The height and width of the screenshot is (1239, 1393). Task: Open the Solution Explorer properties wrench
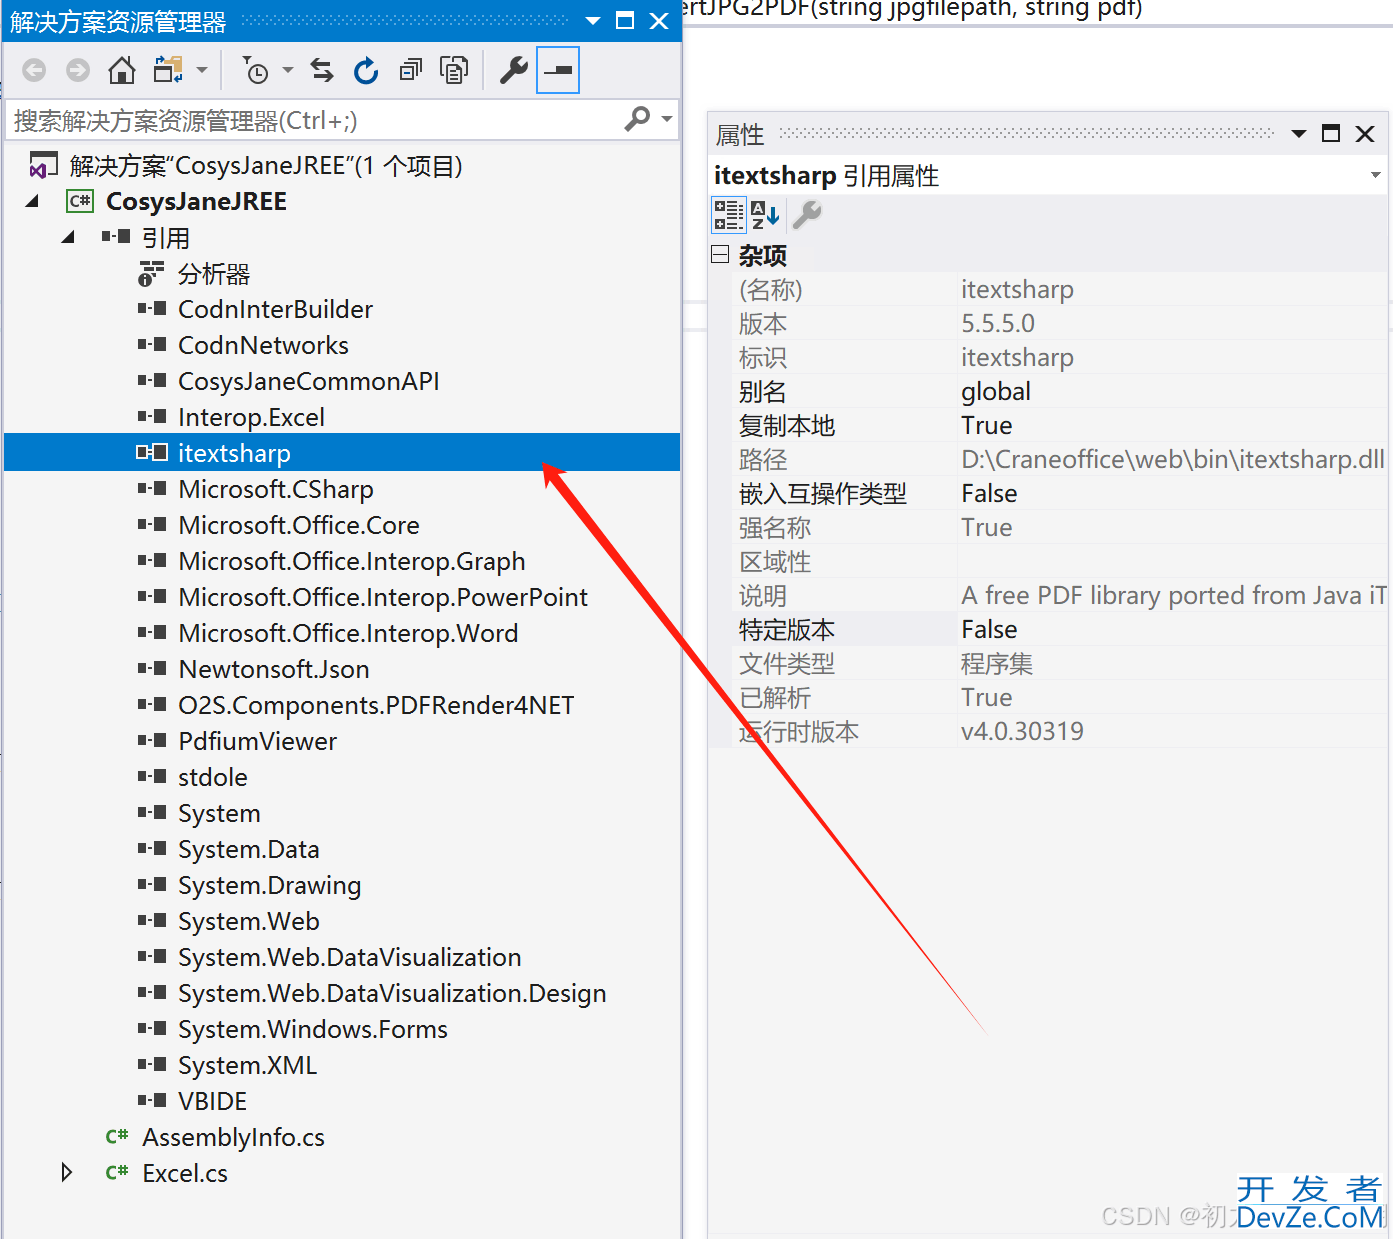(x=513, y=70)
